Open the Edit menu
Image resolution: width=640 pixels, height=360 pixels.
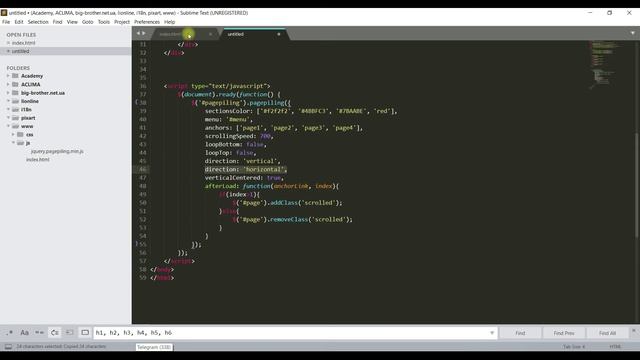click(x=19, y=22)
